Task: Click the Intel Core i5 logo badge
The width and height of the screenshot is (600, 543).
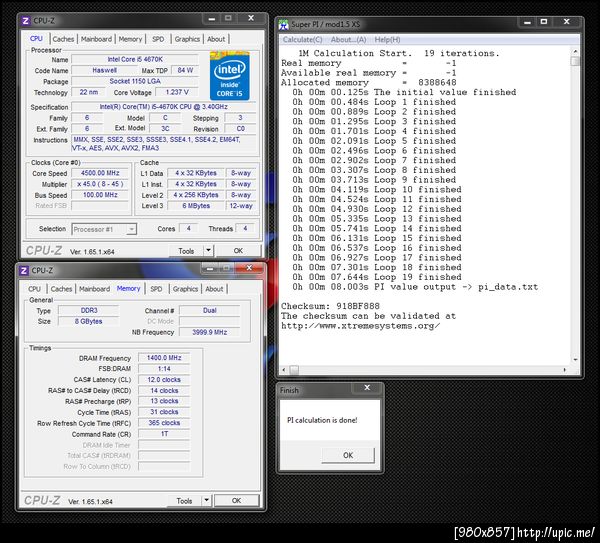Action: point(230,75)
